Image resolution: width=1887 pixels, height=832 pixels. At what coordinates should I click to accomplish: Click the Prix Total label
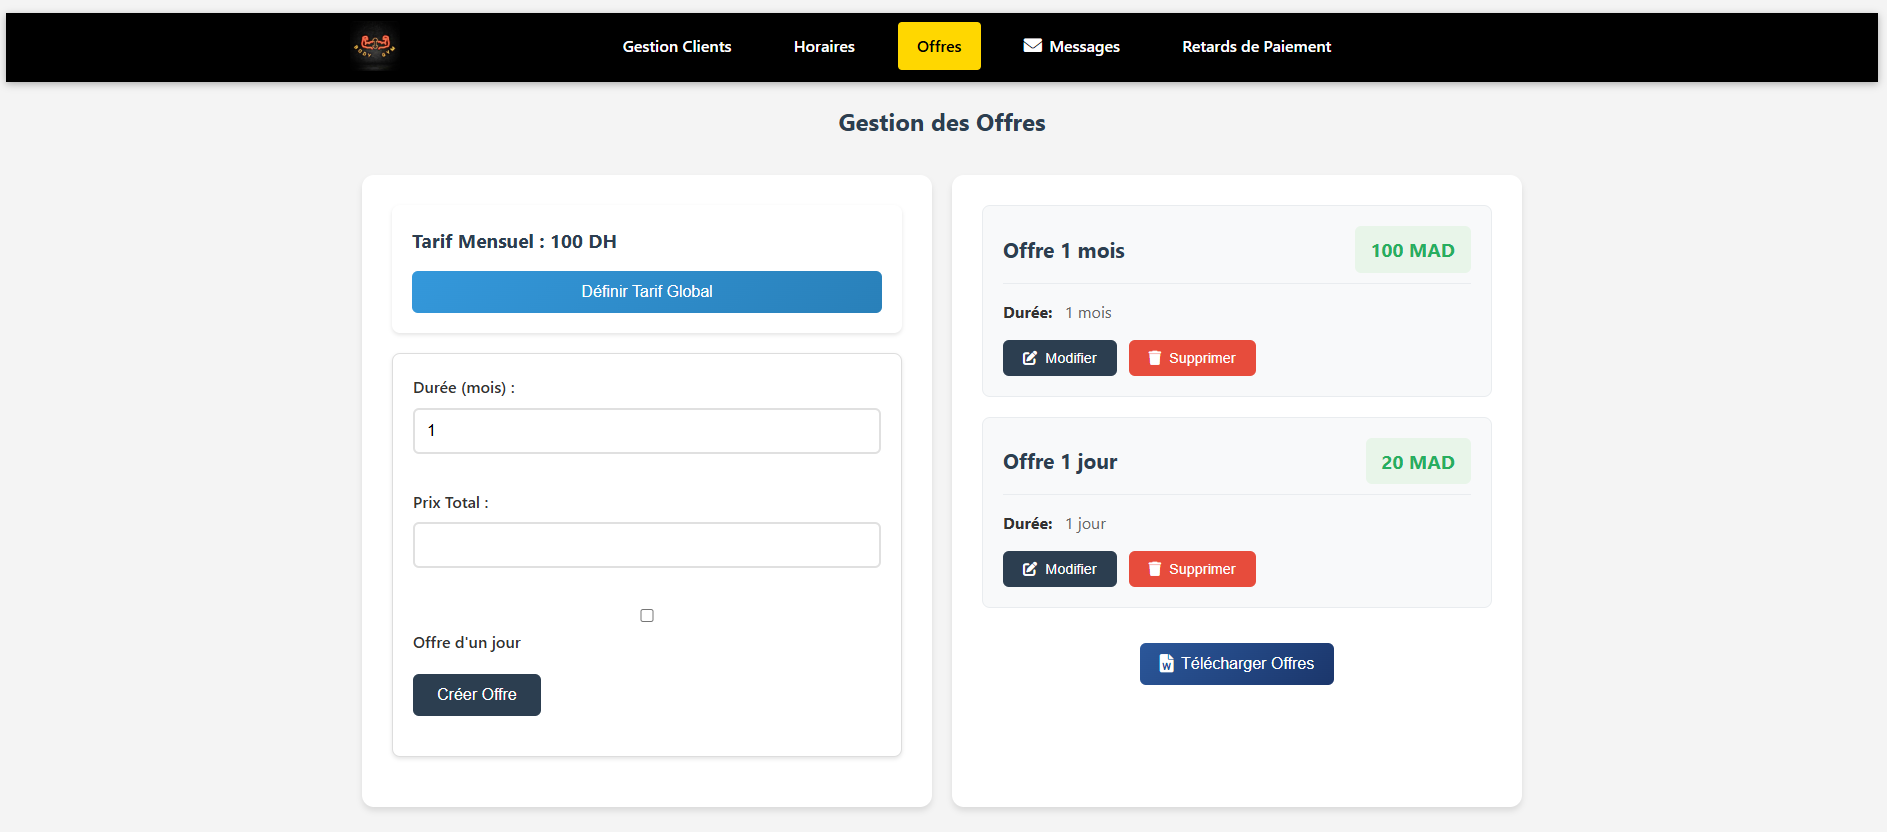(x=451, y=503)
